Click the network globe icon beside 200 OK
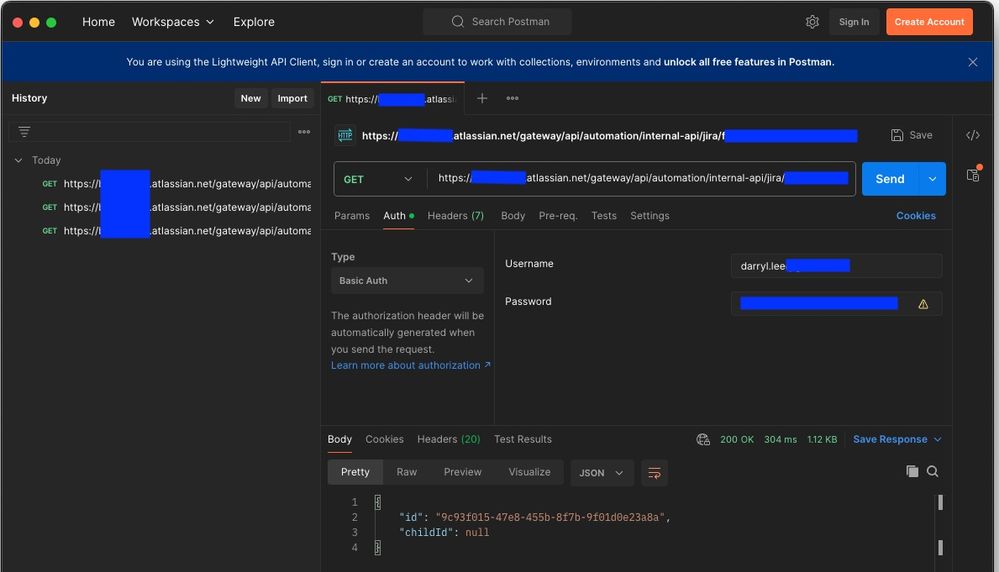 703,440
